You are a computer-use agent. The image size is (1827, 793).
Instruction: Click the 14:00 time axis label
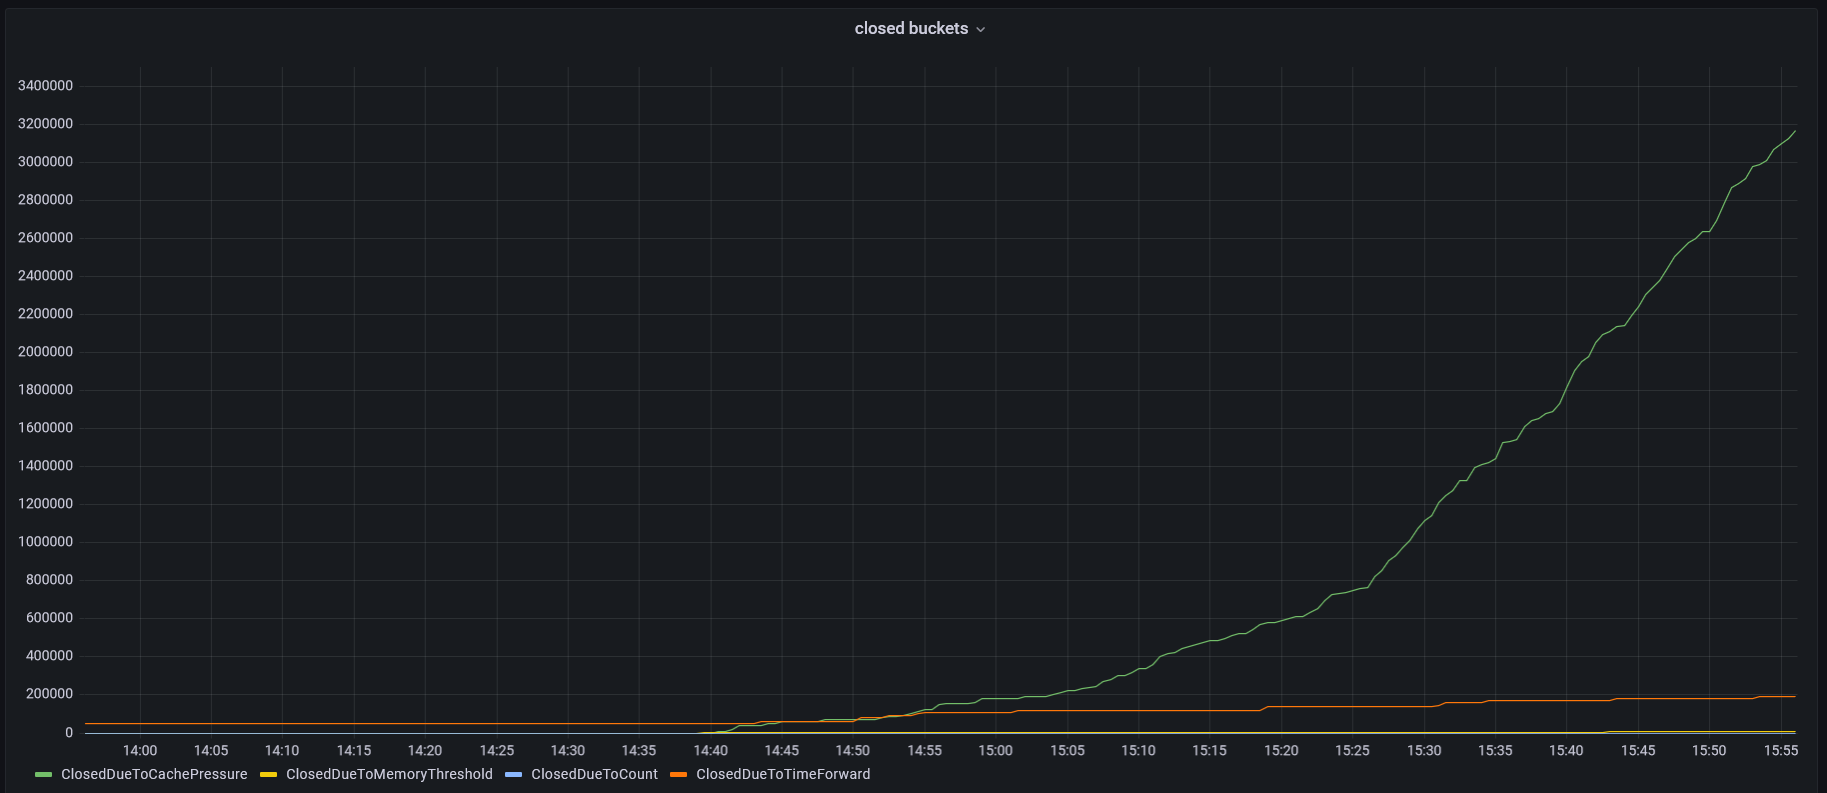pyautogui.click(x=140, y=750)
